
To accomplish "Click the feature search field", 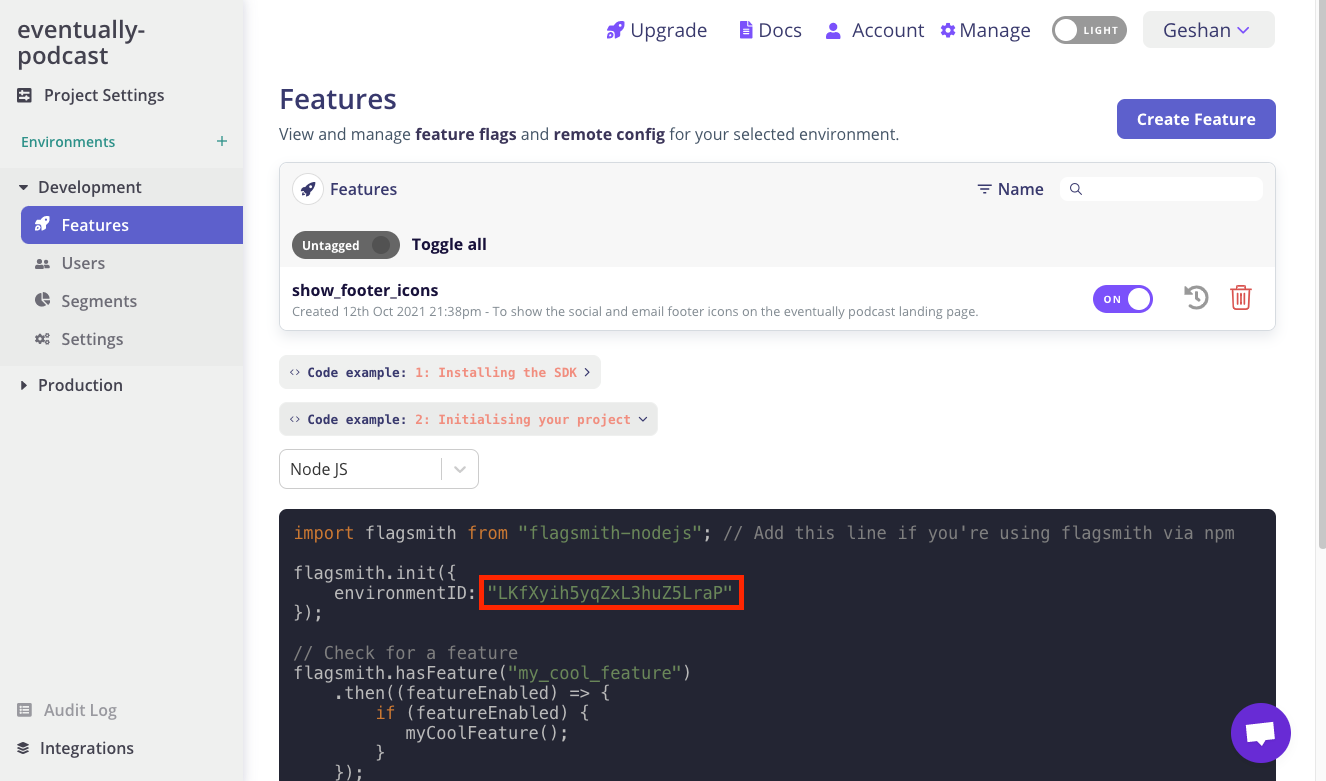I will [1160, 188].
